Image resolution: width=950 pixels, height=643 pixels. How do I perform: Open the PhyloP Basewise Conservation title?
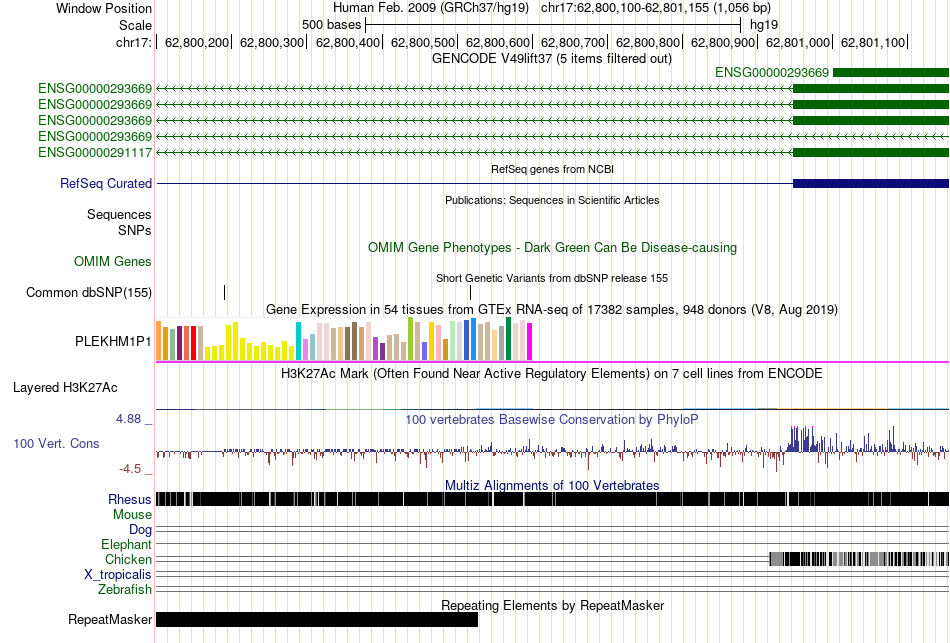(552, 419)
